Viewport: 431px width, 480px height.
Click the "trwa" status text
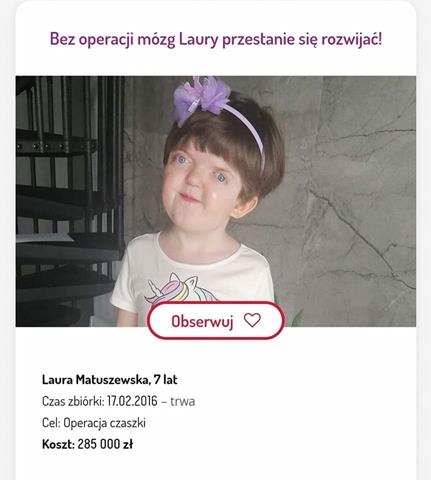click(183, 401)
